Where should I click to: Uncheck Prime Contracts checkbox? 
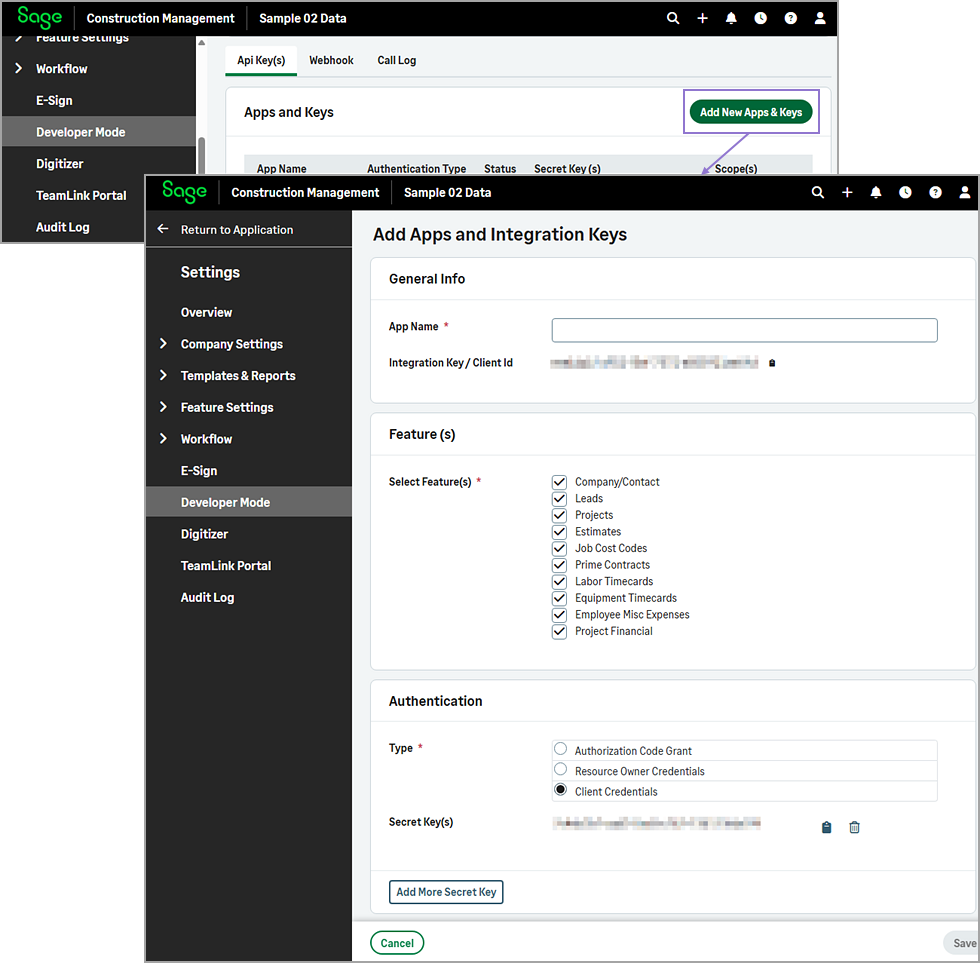(x=559, y=565)
